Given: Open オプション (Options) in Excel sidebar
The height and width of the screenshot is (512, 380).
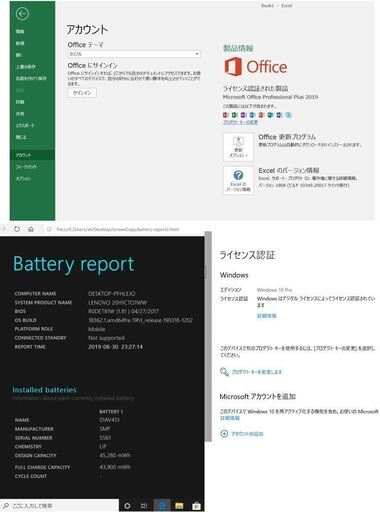Looking at the screenshot, I should click(23, 179).
